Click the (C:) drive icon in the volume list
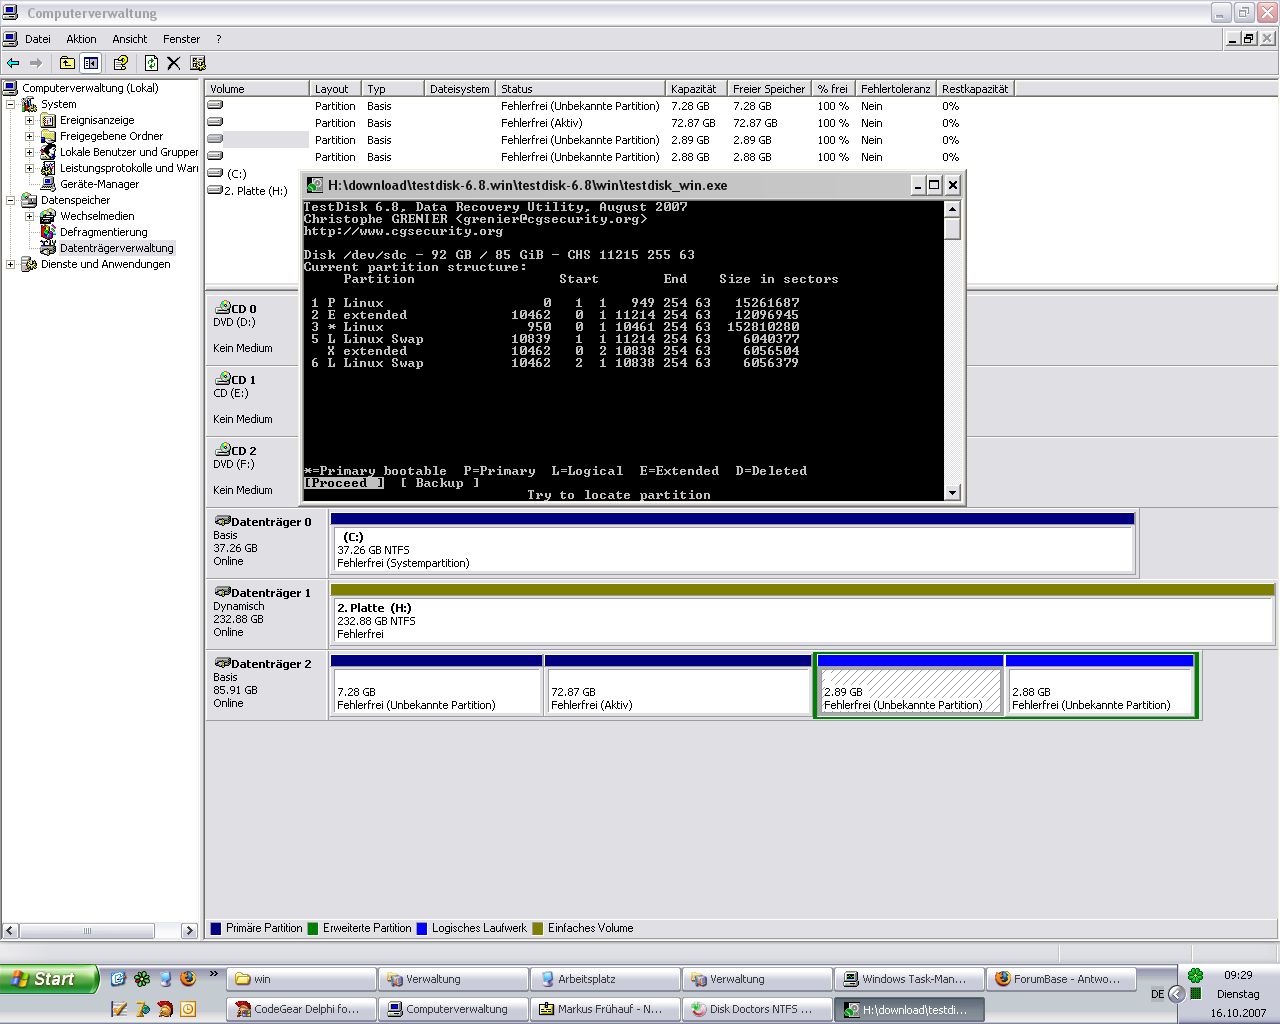 click(x=215, y=173)
